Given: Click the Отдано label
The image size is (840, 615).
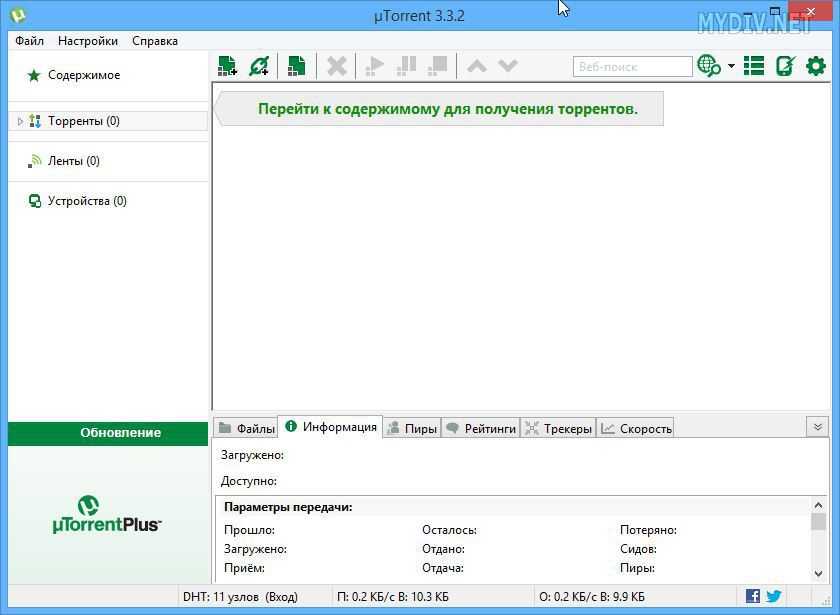Looking at the screenshot, I should tap(443, 549).
